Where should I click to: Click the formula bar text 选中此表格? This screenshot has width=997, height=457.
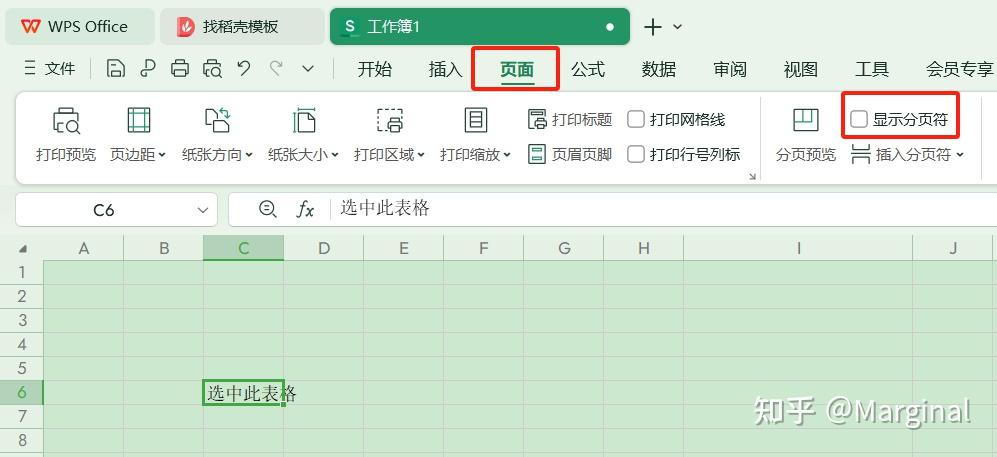click(385, 208)
